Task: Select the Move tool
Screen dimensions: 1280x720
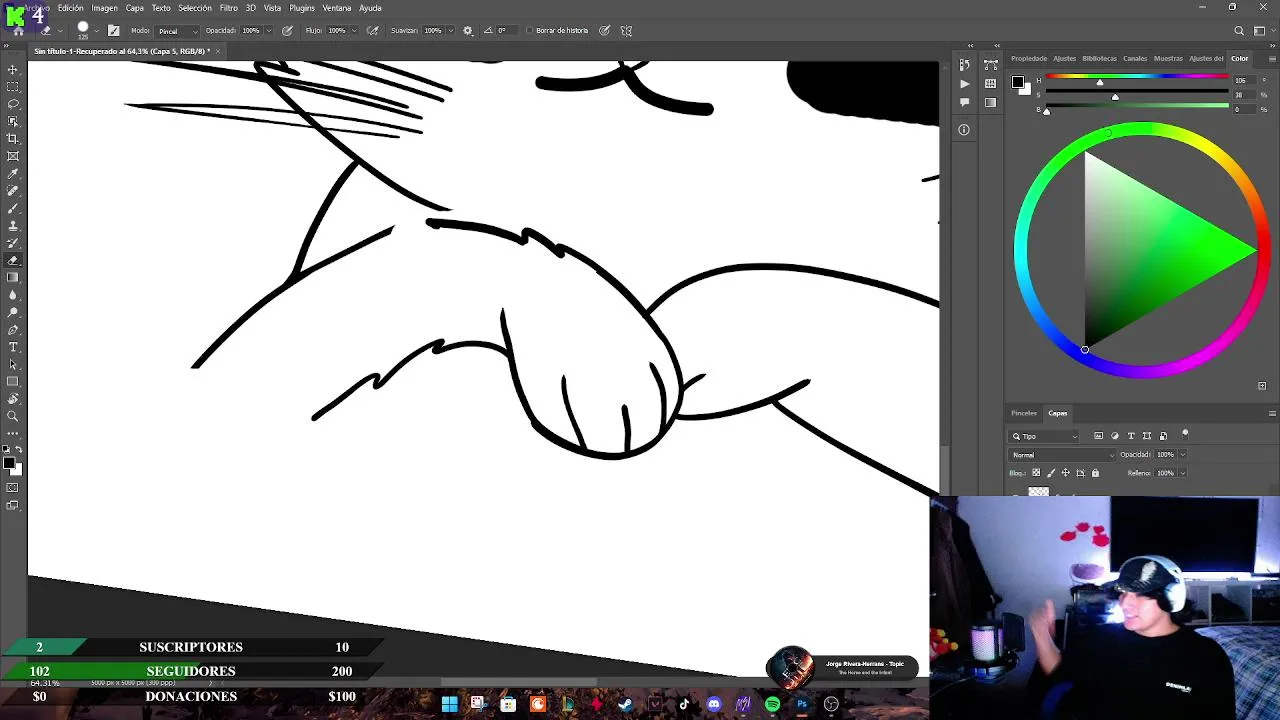Action: click(x=13, y=70)
